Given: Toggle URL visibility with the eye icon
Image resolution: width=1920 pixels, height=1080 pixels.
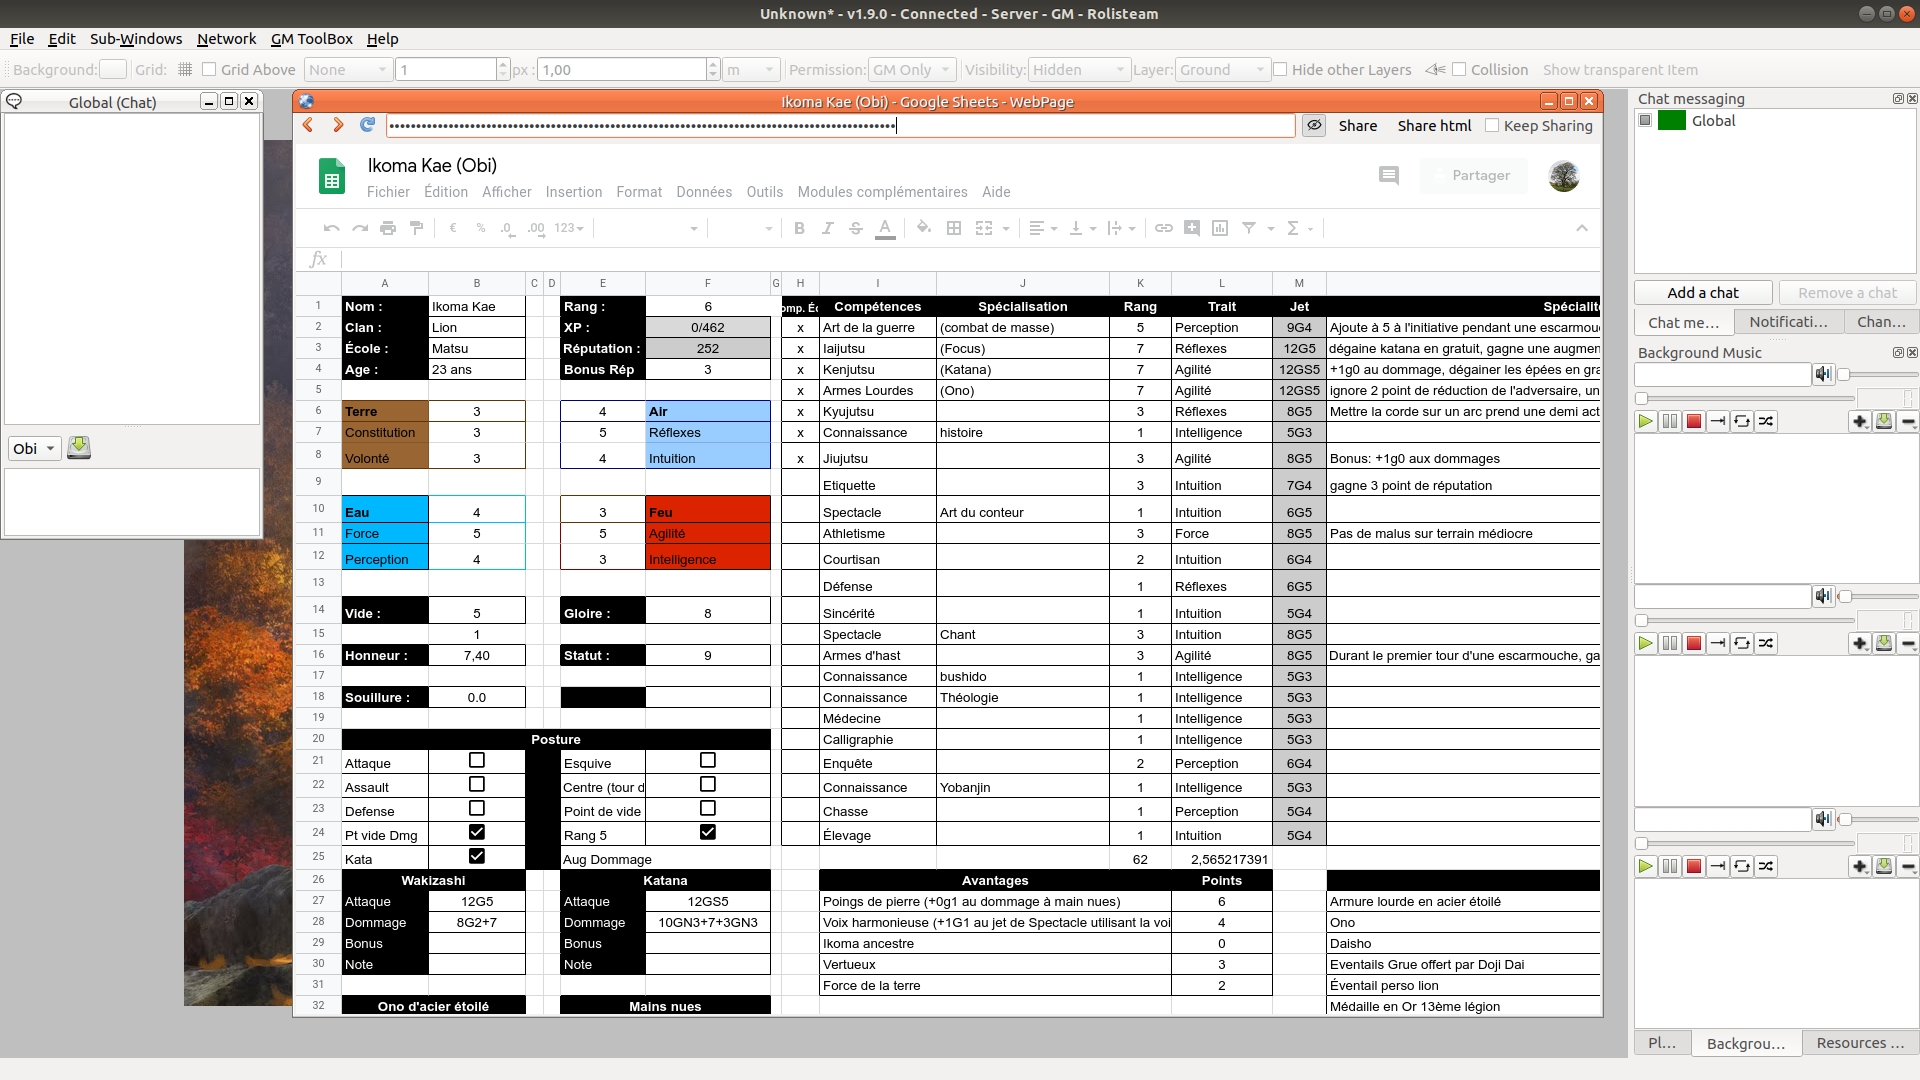Looking at the screenshot, I should (1314, 125).
